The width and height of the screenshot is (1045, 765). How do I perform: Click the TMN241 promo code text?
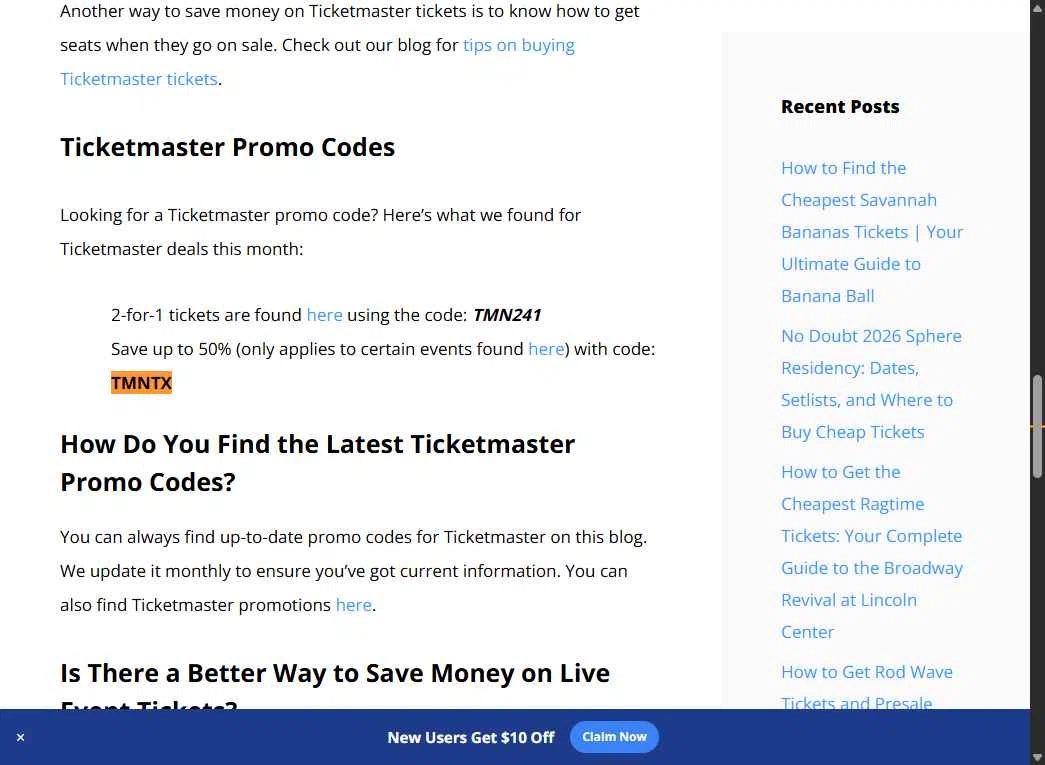pyautogui.click(x=507, y=315)
